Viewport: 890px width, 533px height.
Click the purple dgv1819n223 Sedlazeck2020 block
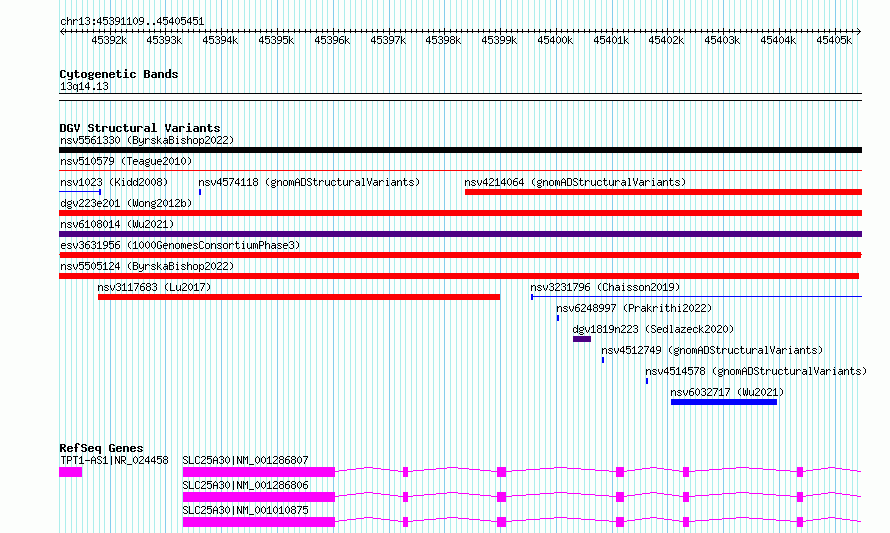pos(581,339)
